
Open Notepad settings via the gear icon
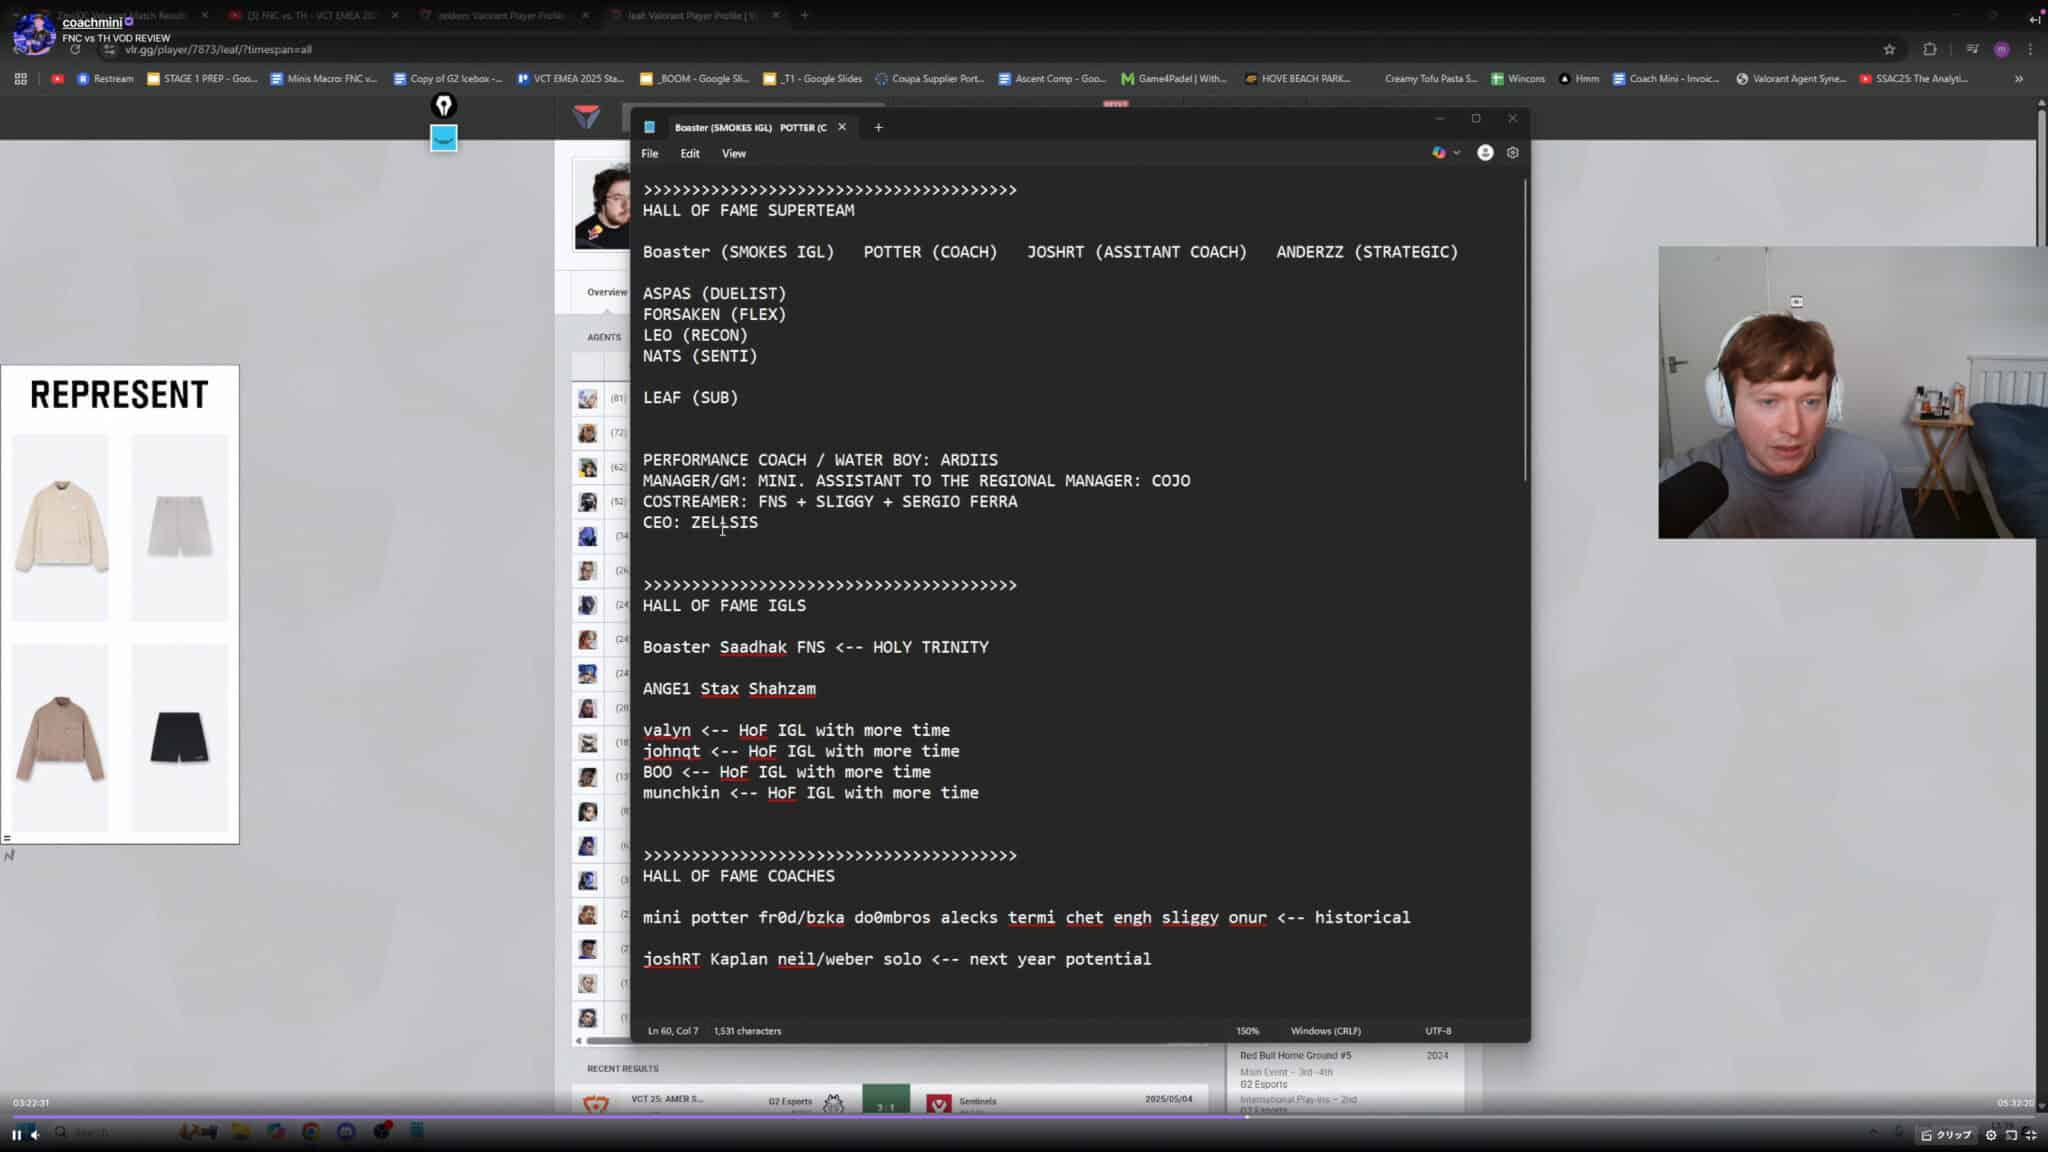1511,153
